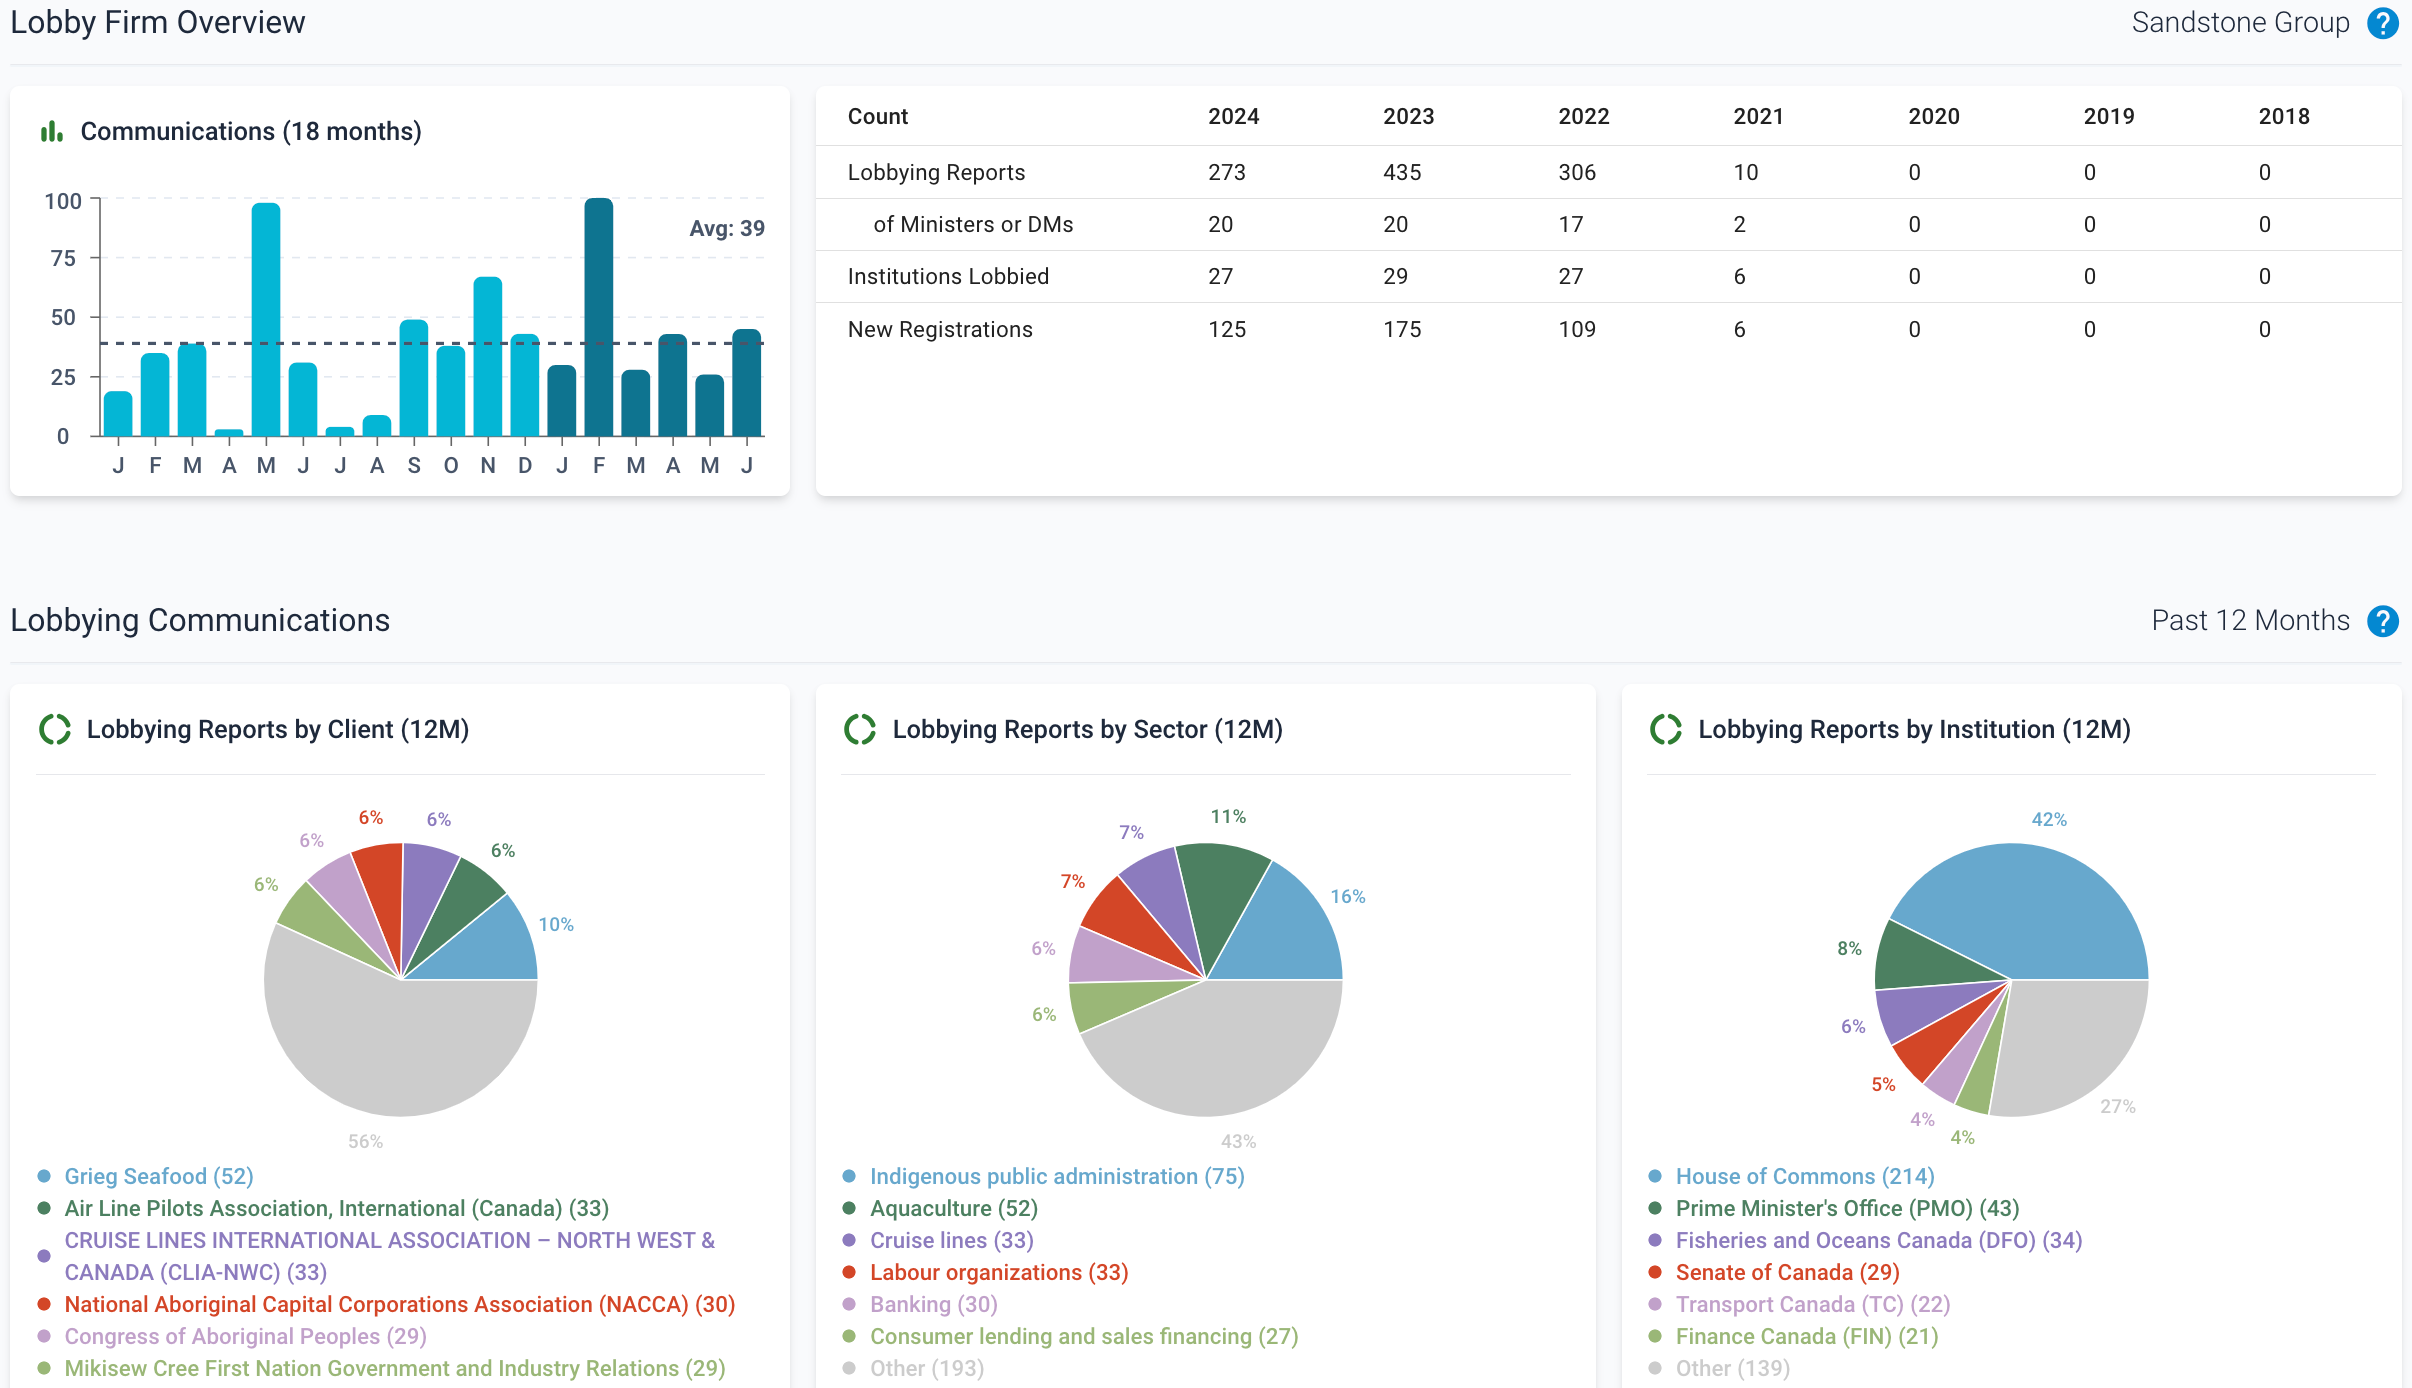Open Transport Canada (TC) institution
This screenshot has width=2412, height=1388.
[x=1813, y=1304]
